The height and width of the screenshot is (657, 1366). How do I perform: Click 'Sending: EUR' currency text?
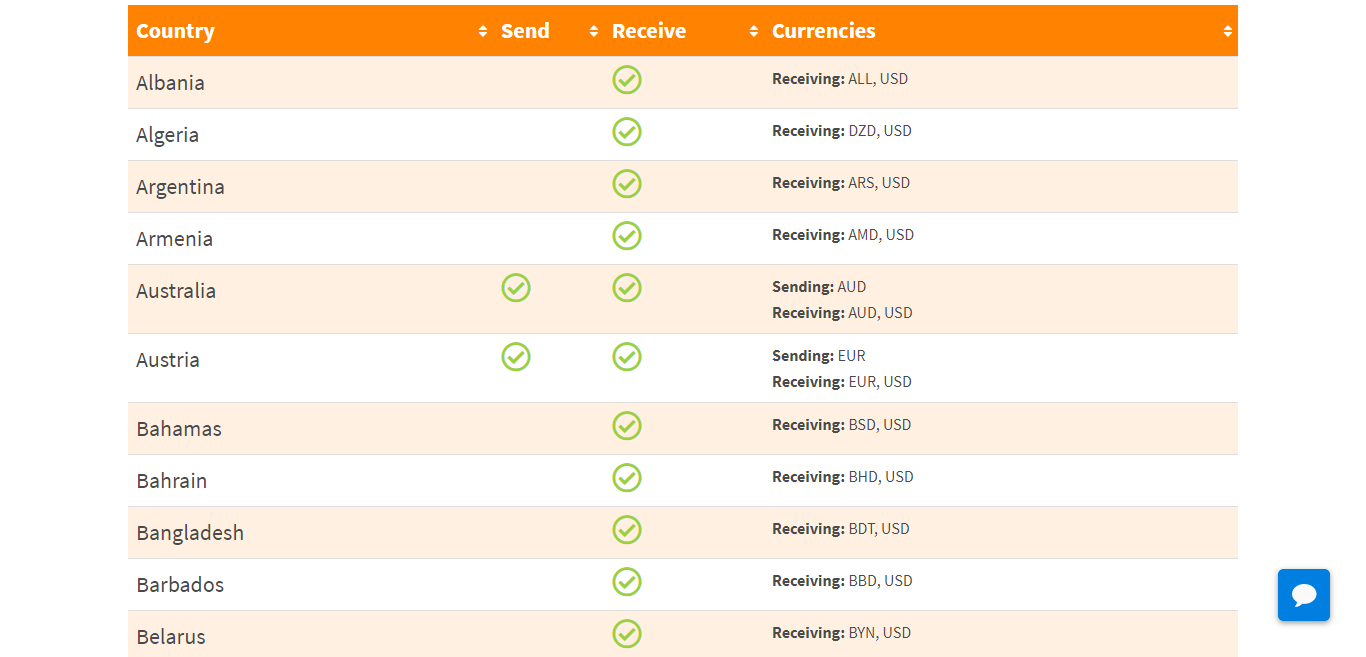[819, 356]
